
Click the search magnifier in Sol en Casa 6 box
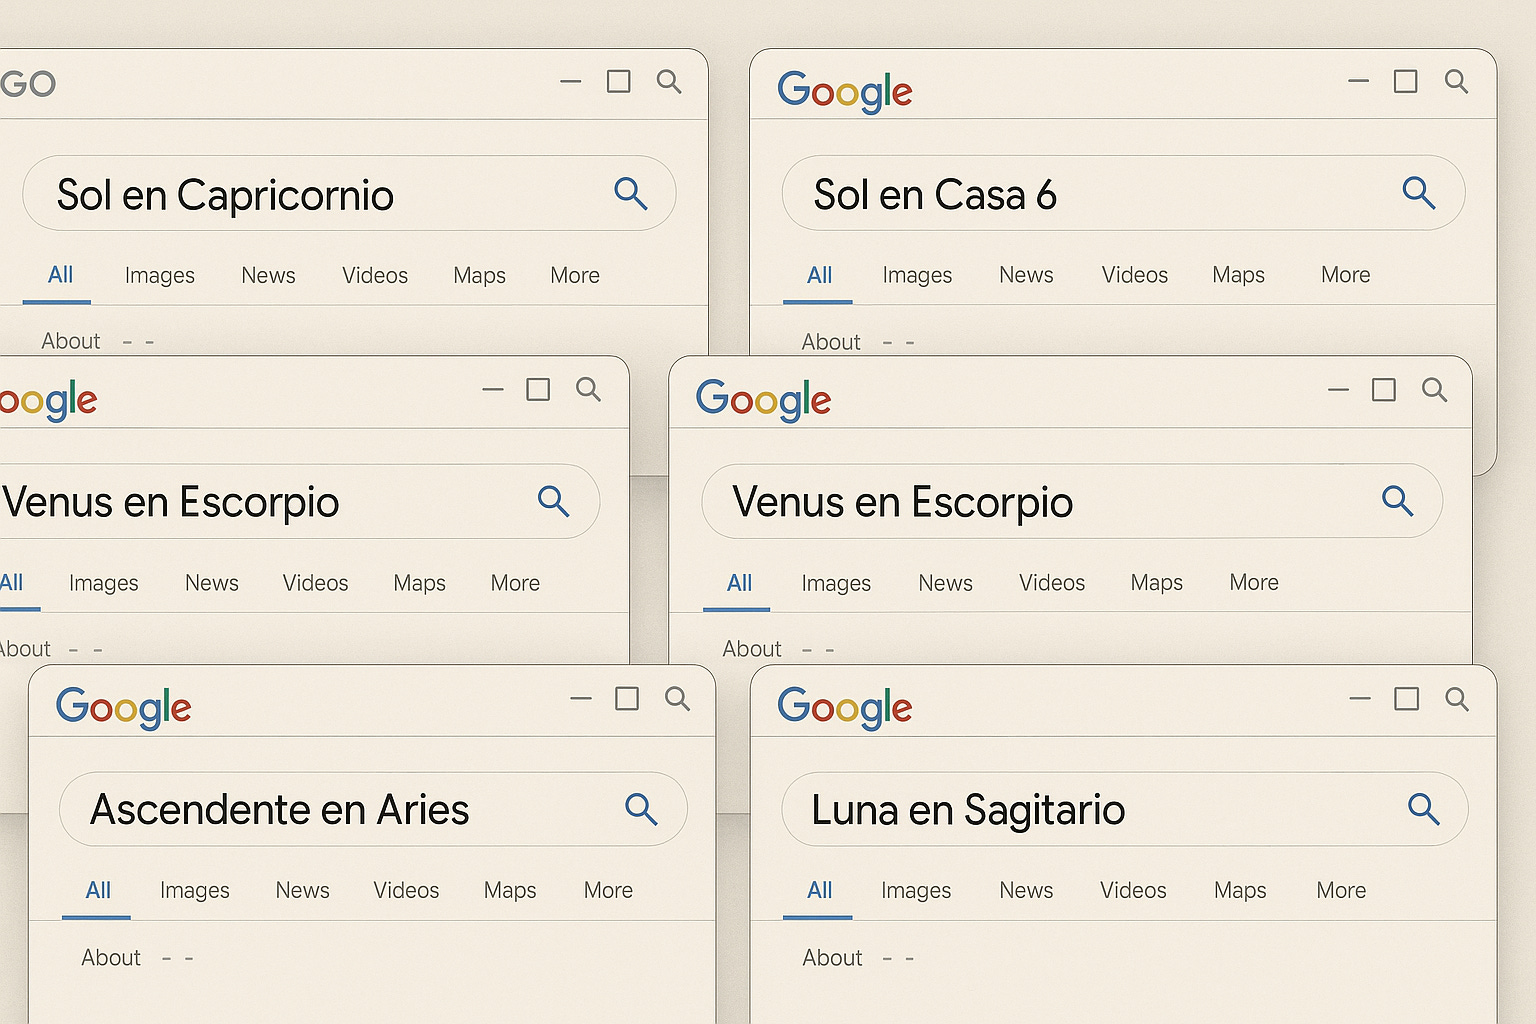(1419, 192)
